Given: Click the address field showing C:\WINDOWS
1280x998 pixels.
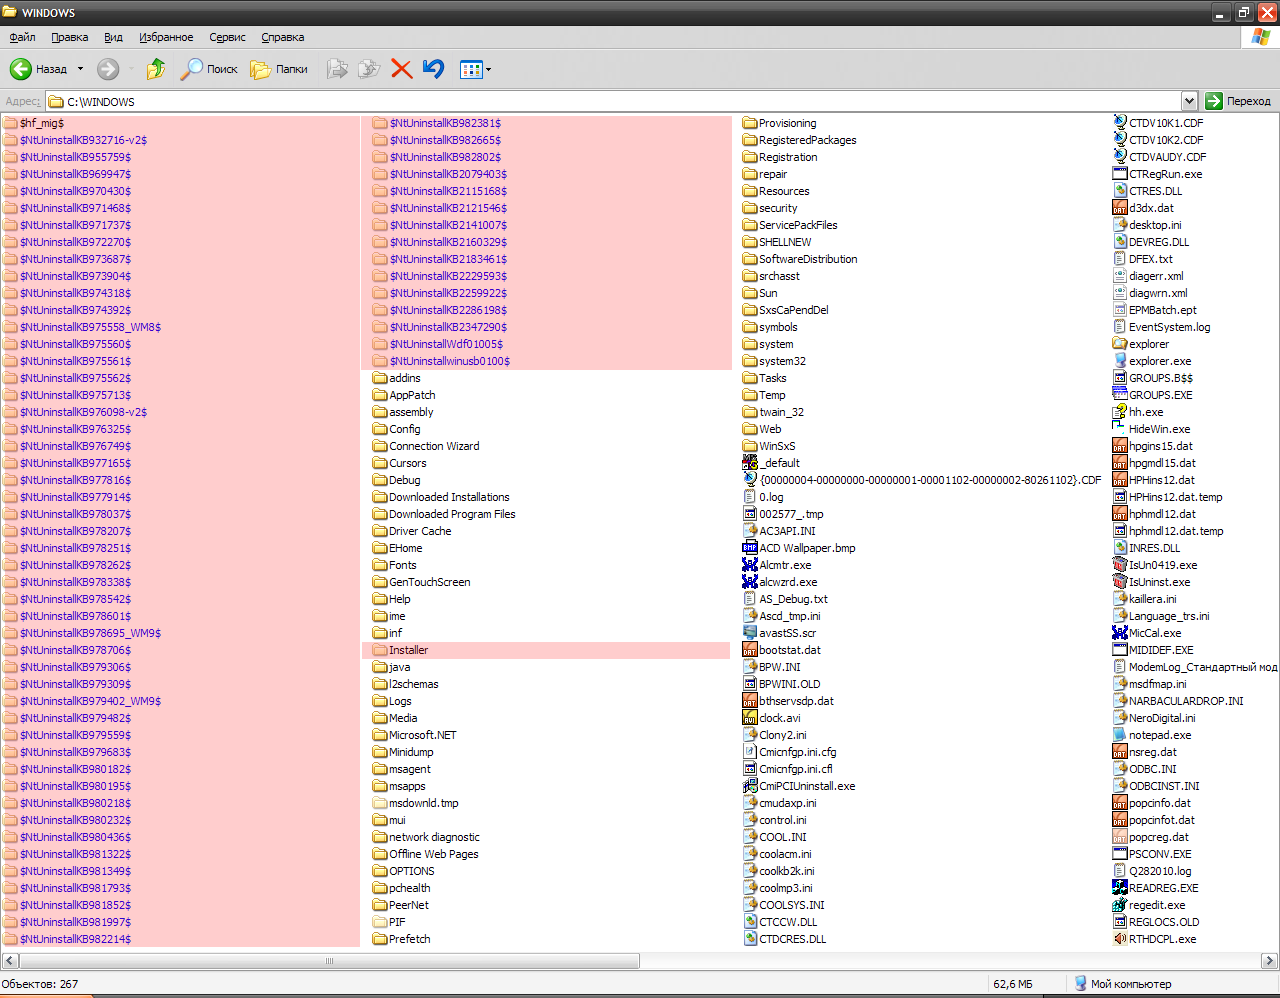Looking at the screenshot, I should (613, 101).
